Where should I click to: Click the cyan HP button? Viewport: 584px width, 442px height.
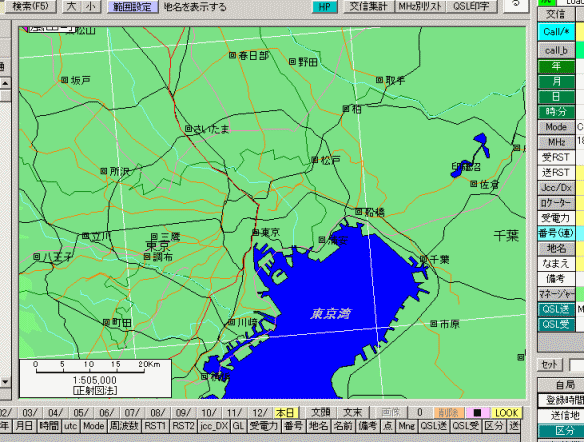pyautogui.click(x=325, y=7)
